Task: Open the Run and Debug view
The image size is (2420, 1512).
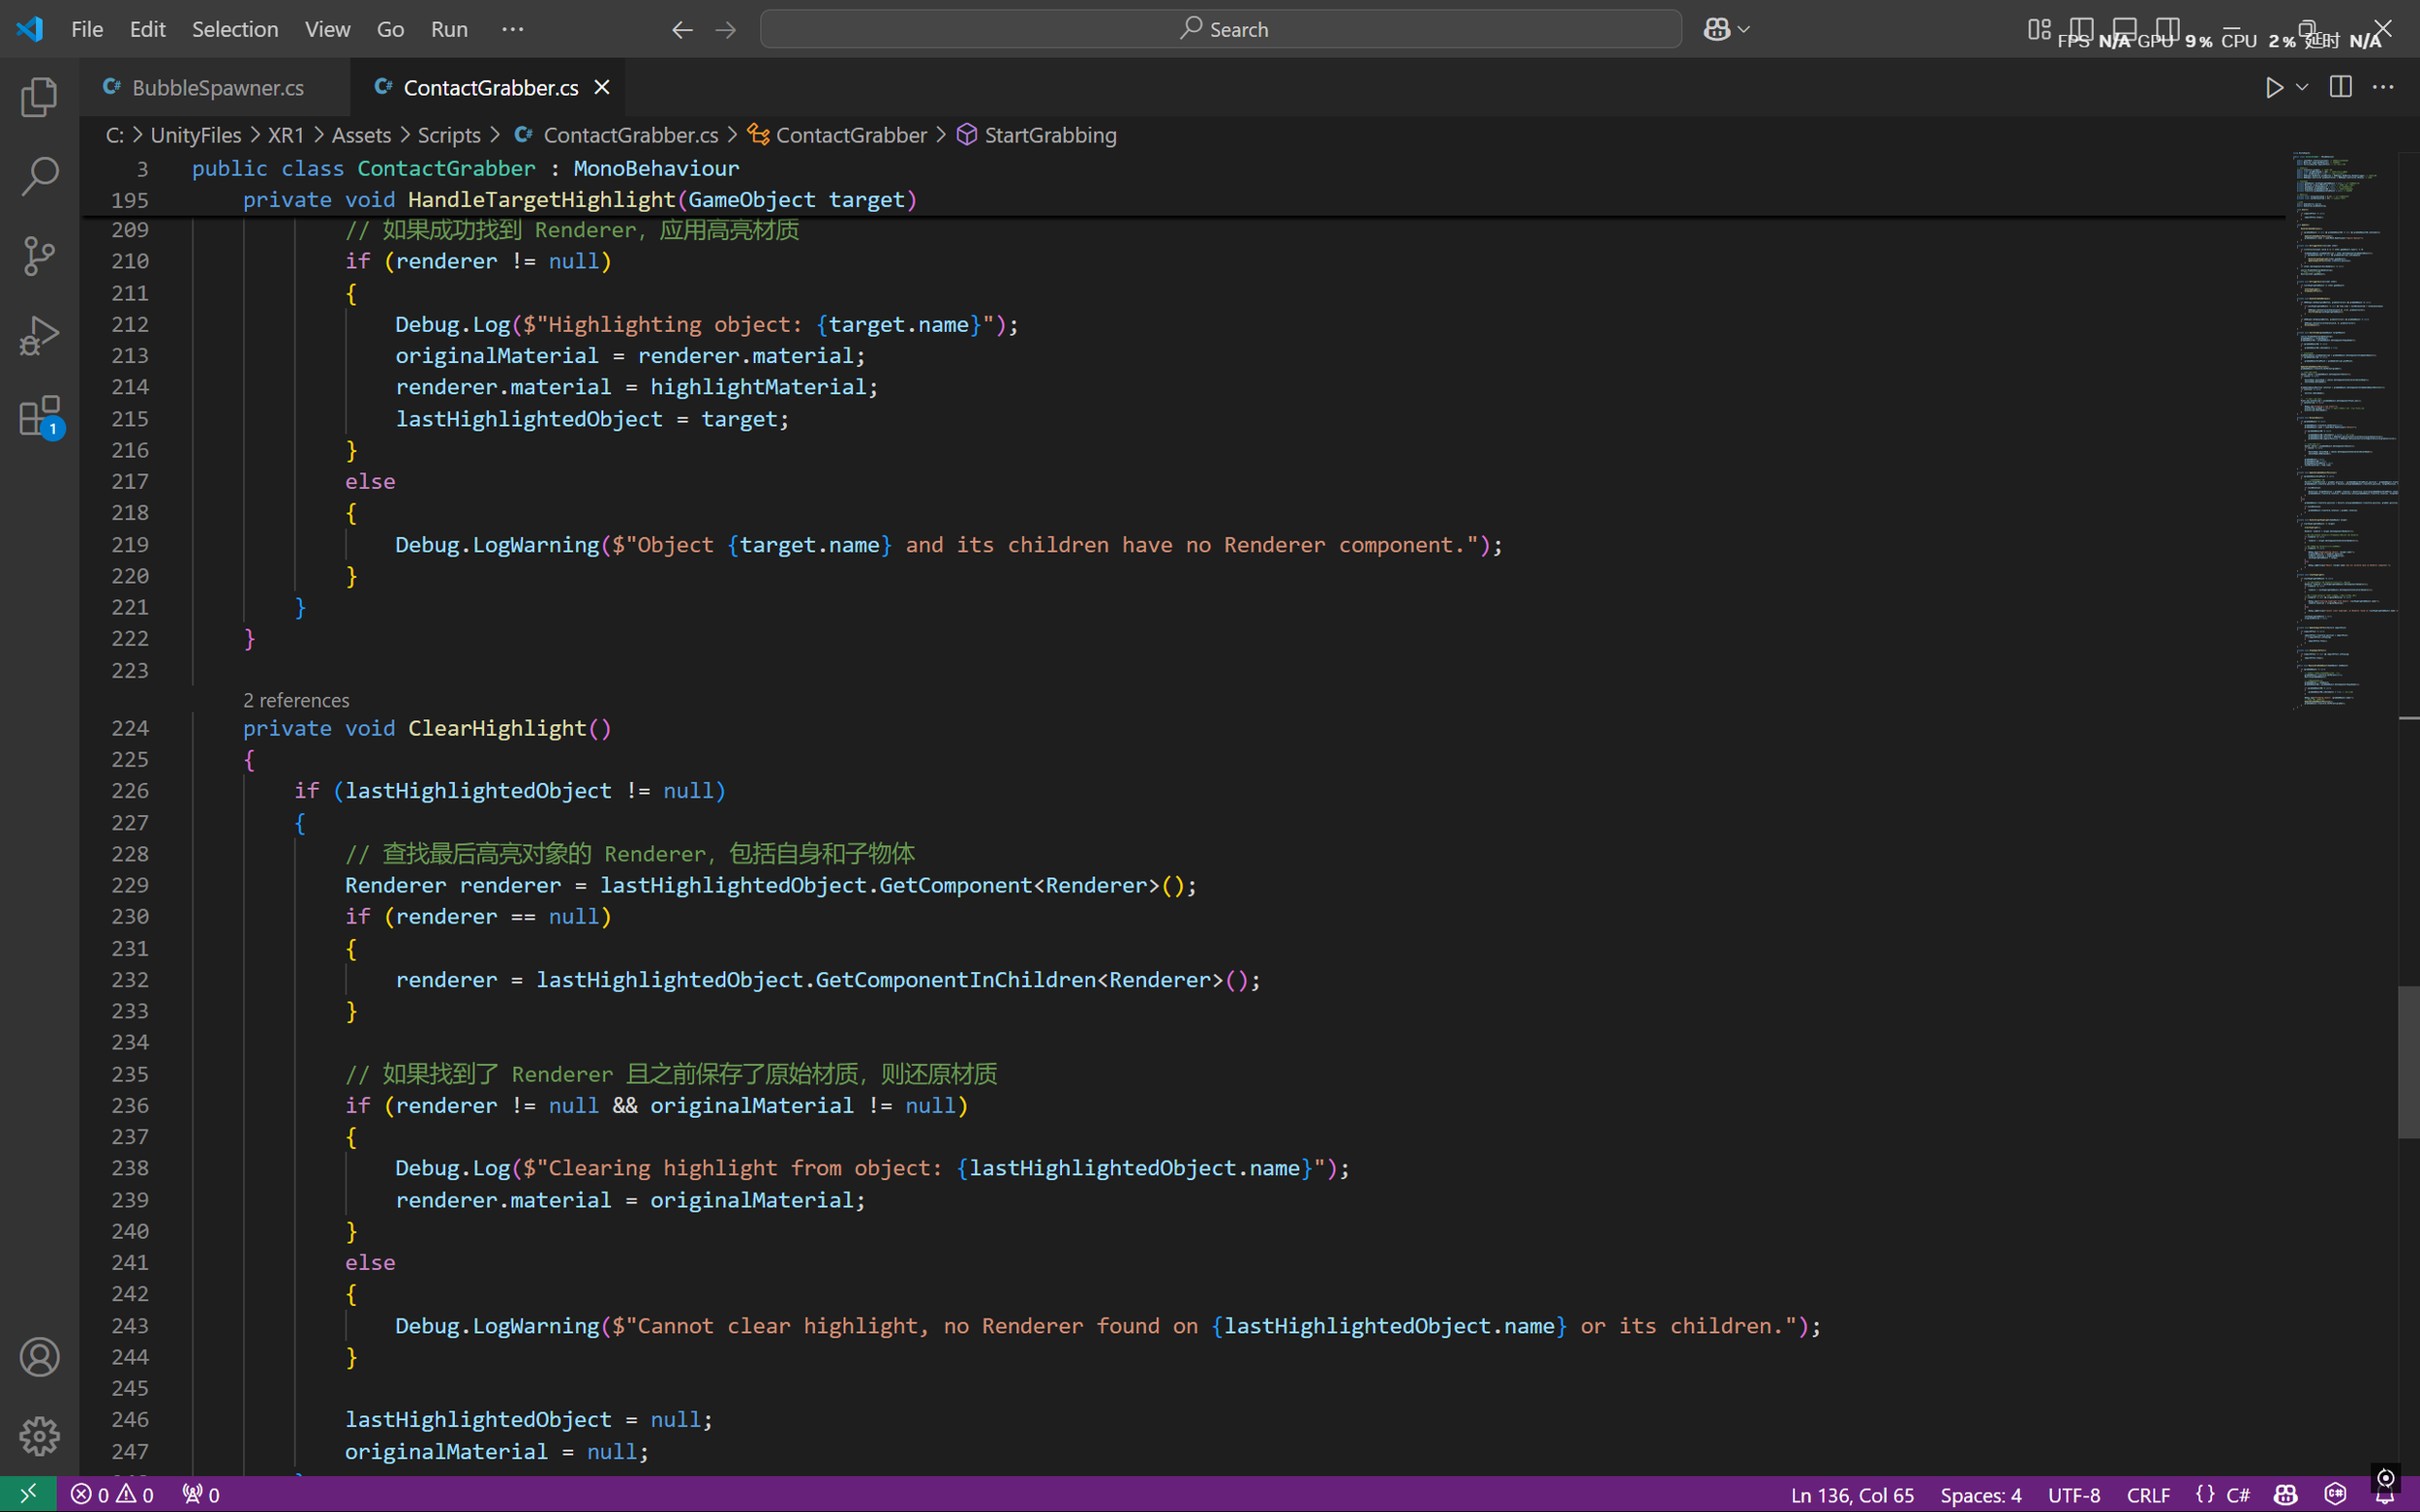Action: click(39, 336)
